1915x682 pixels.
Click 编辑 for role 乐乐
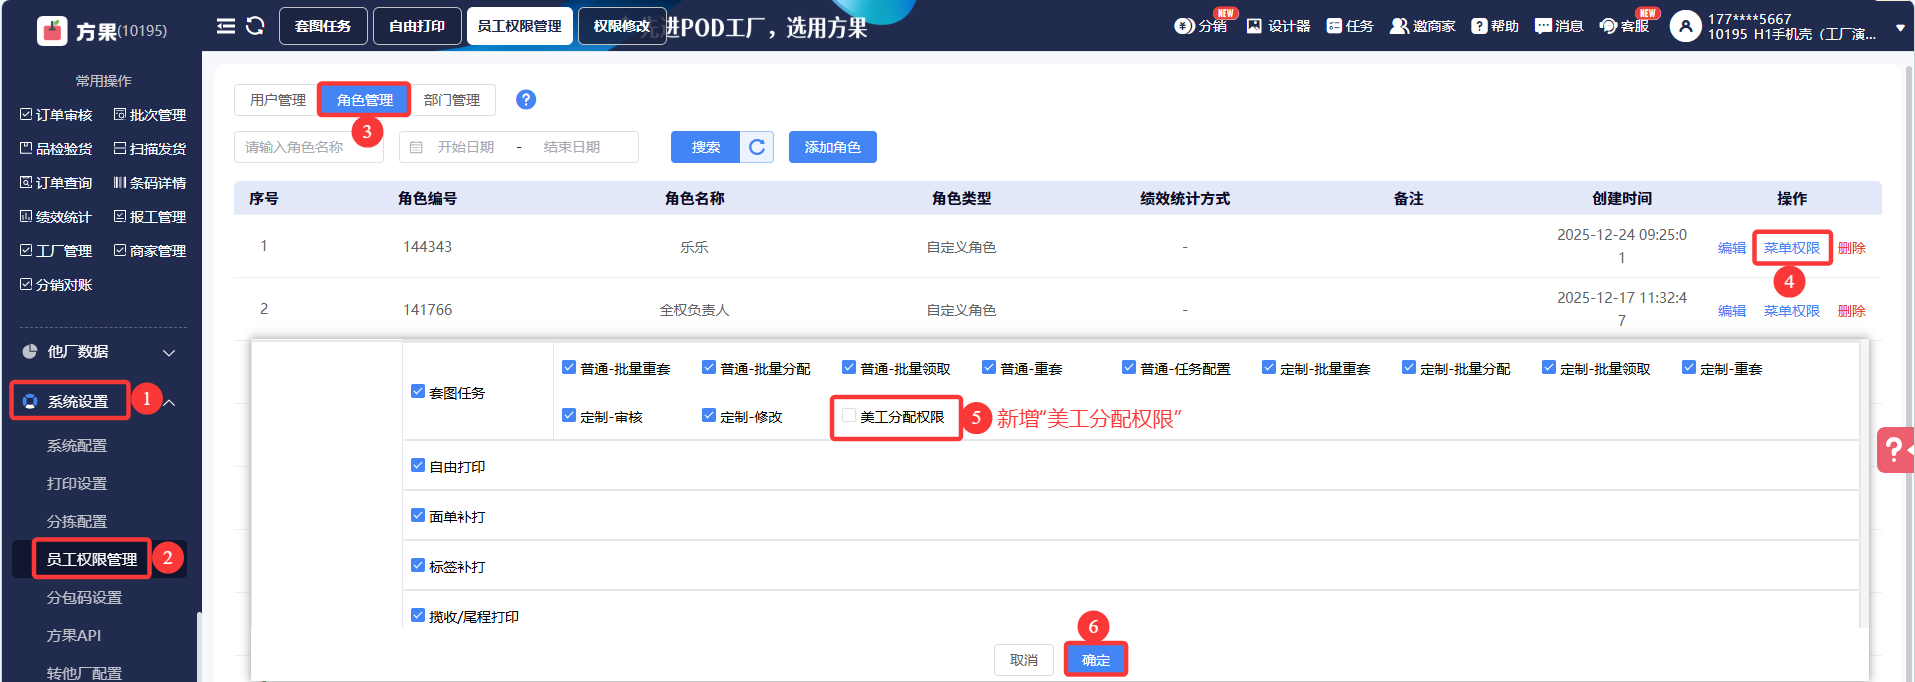point(1732,248)
